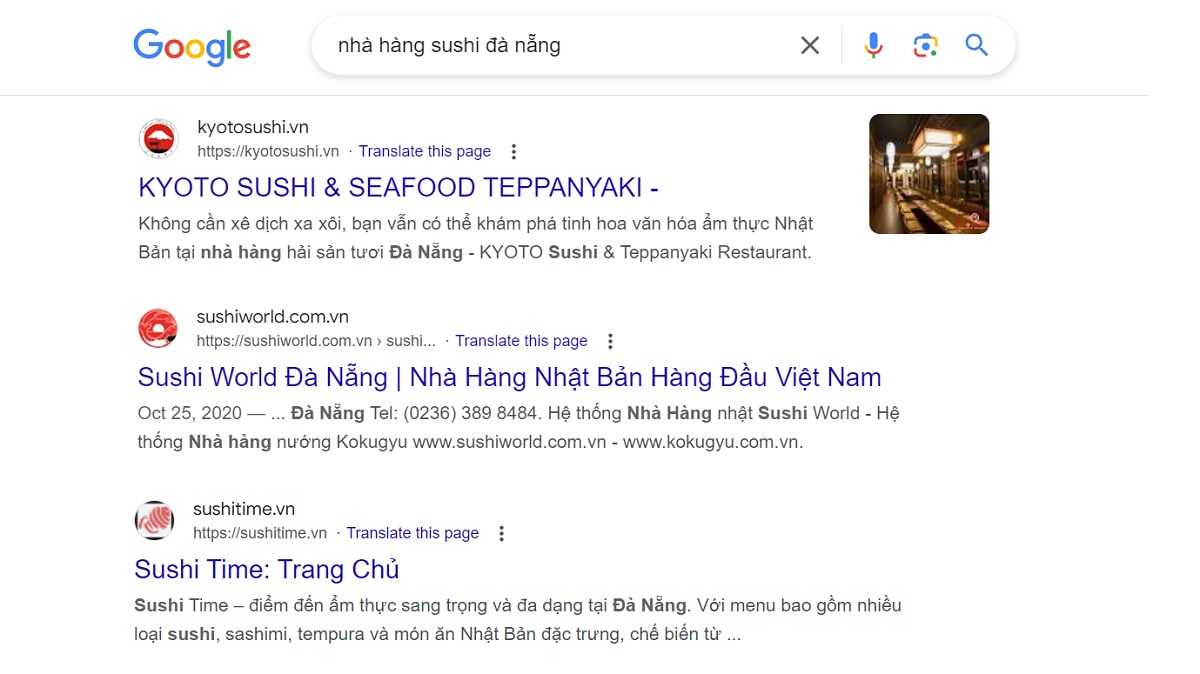Open Sushi Time: Trang Chủ result
This screenshot has height=674, width=1200.
point(267,569)
